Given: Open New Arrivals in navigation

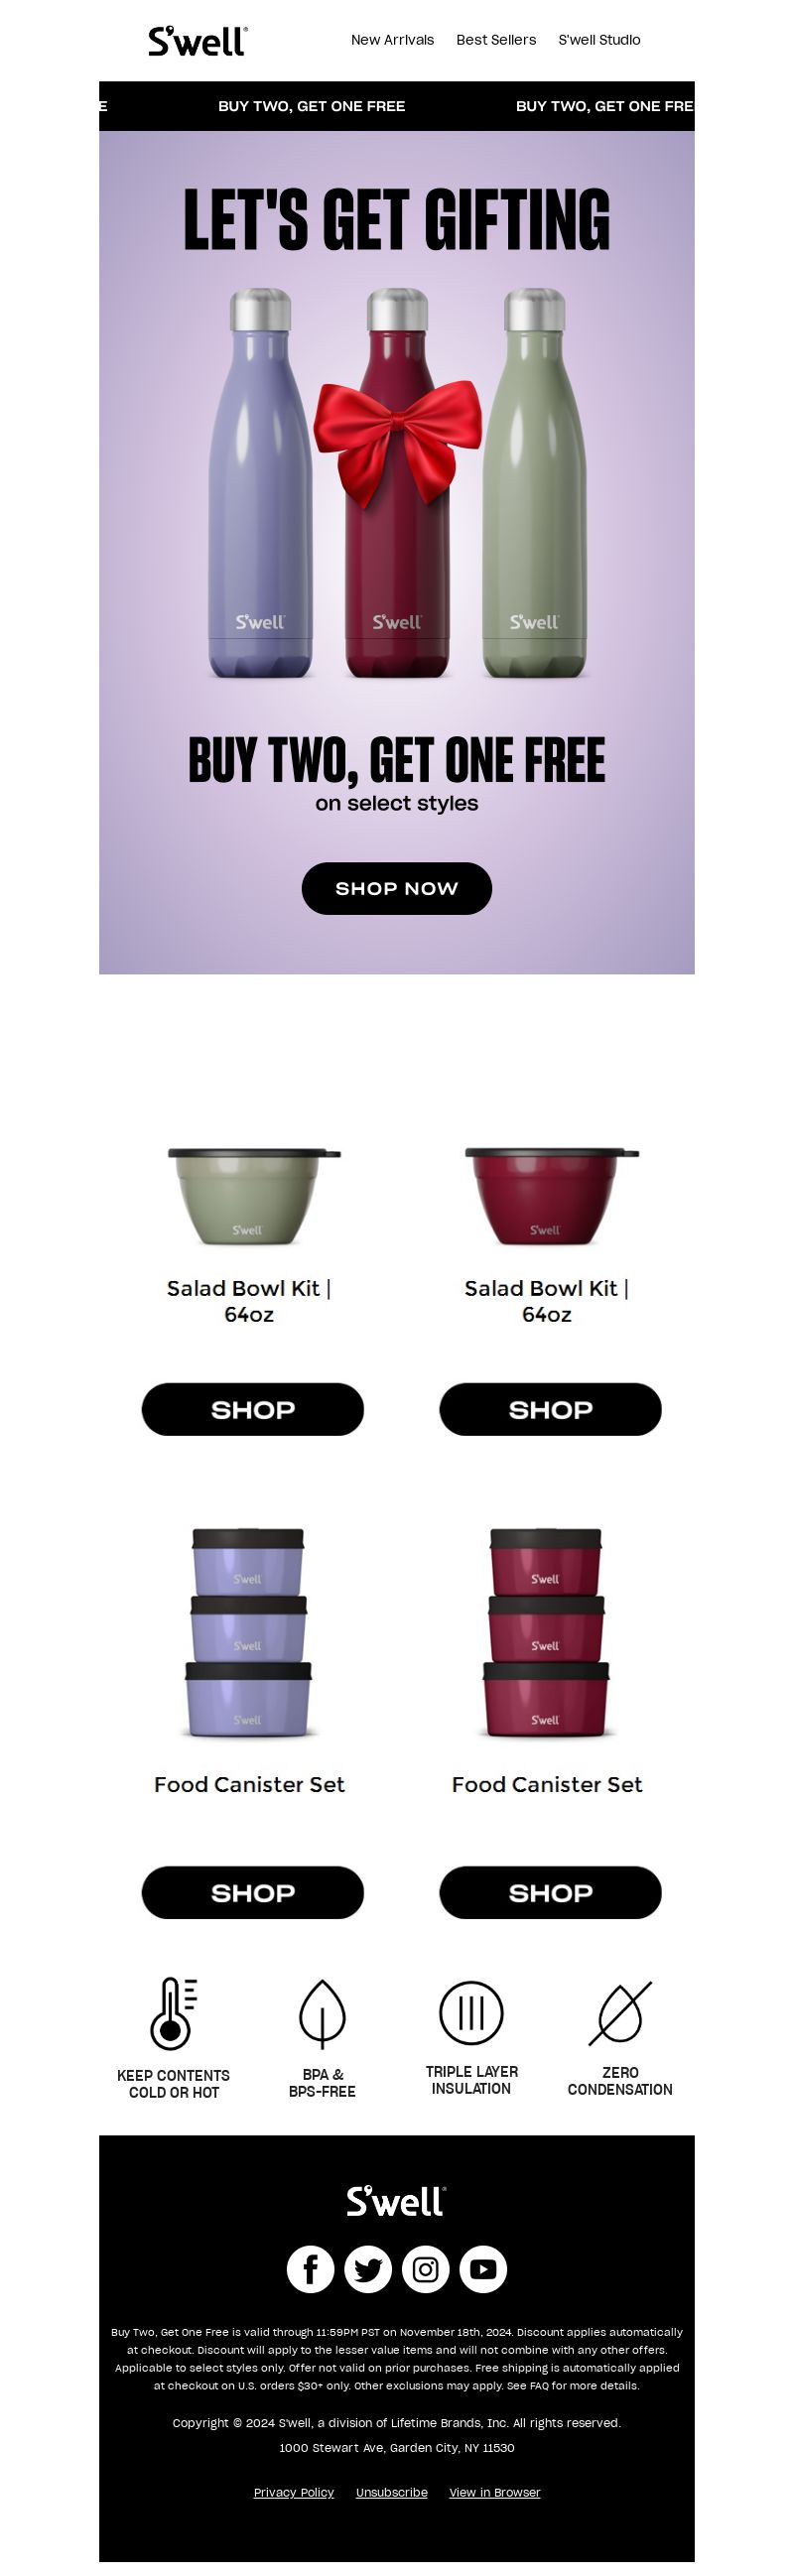Looking at the screenshot, I should pos(392,40).
